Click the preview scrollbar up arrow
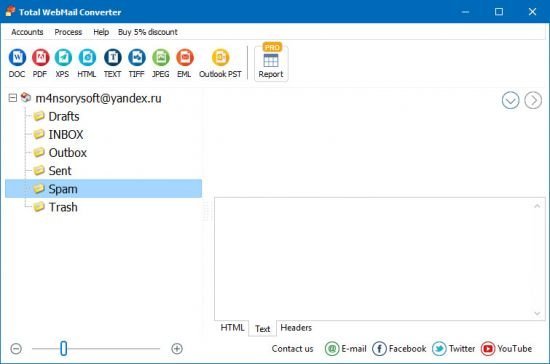This screenshot has height=364, width=550. point(537,206)
